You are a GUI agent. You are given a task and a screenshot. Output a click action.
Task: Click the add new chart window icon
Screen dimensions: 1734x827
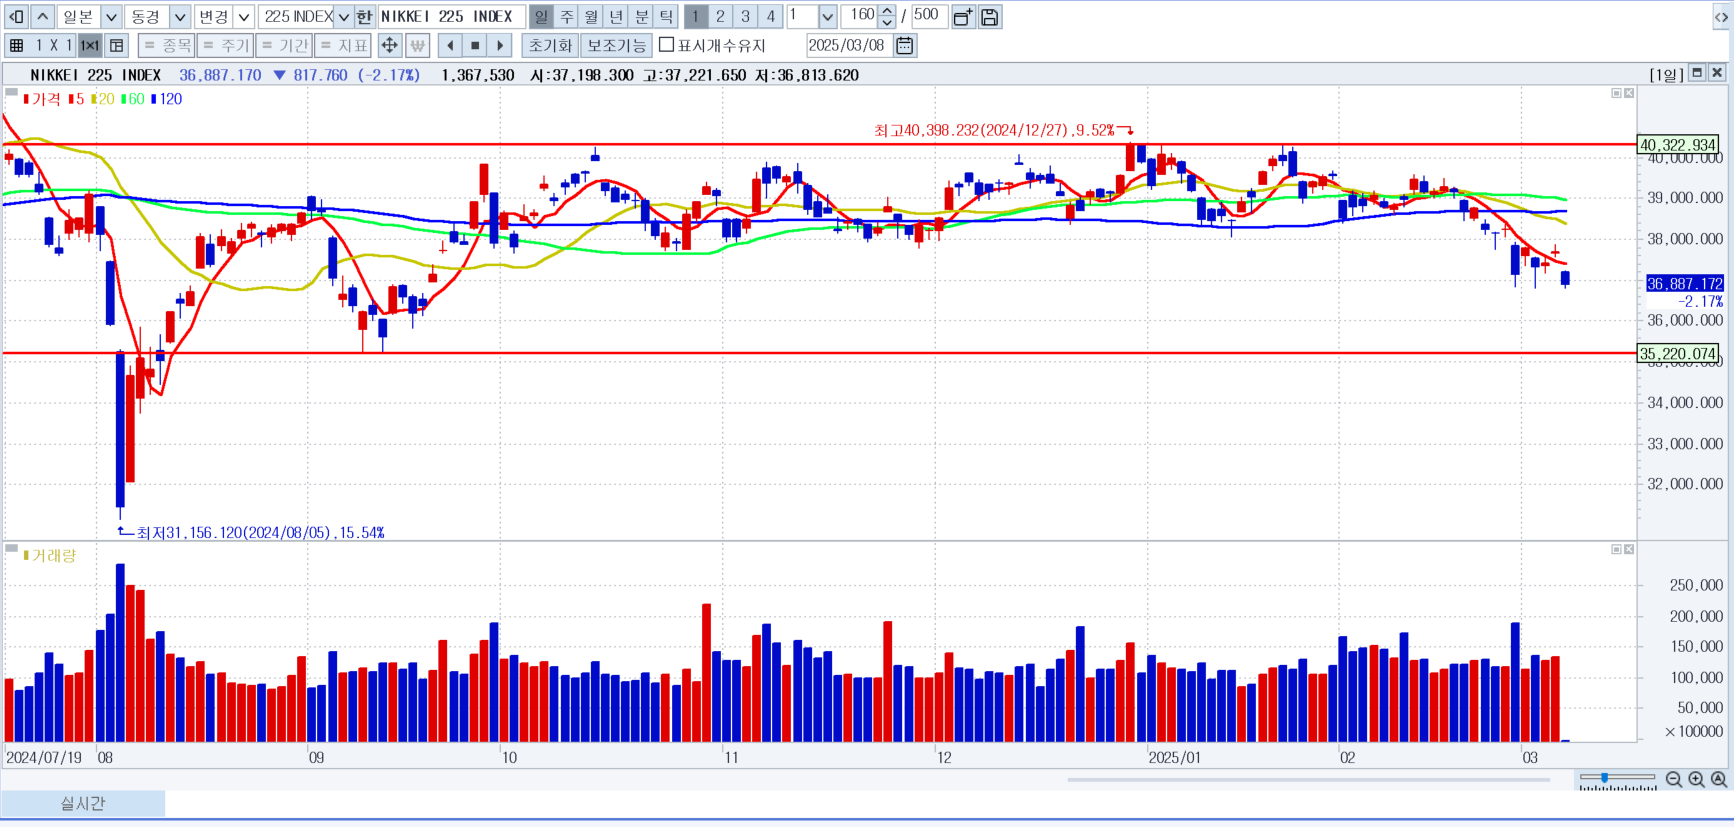[x=963, y=17]
